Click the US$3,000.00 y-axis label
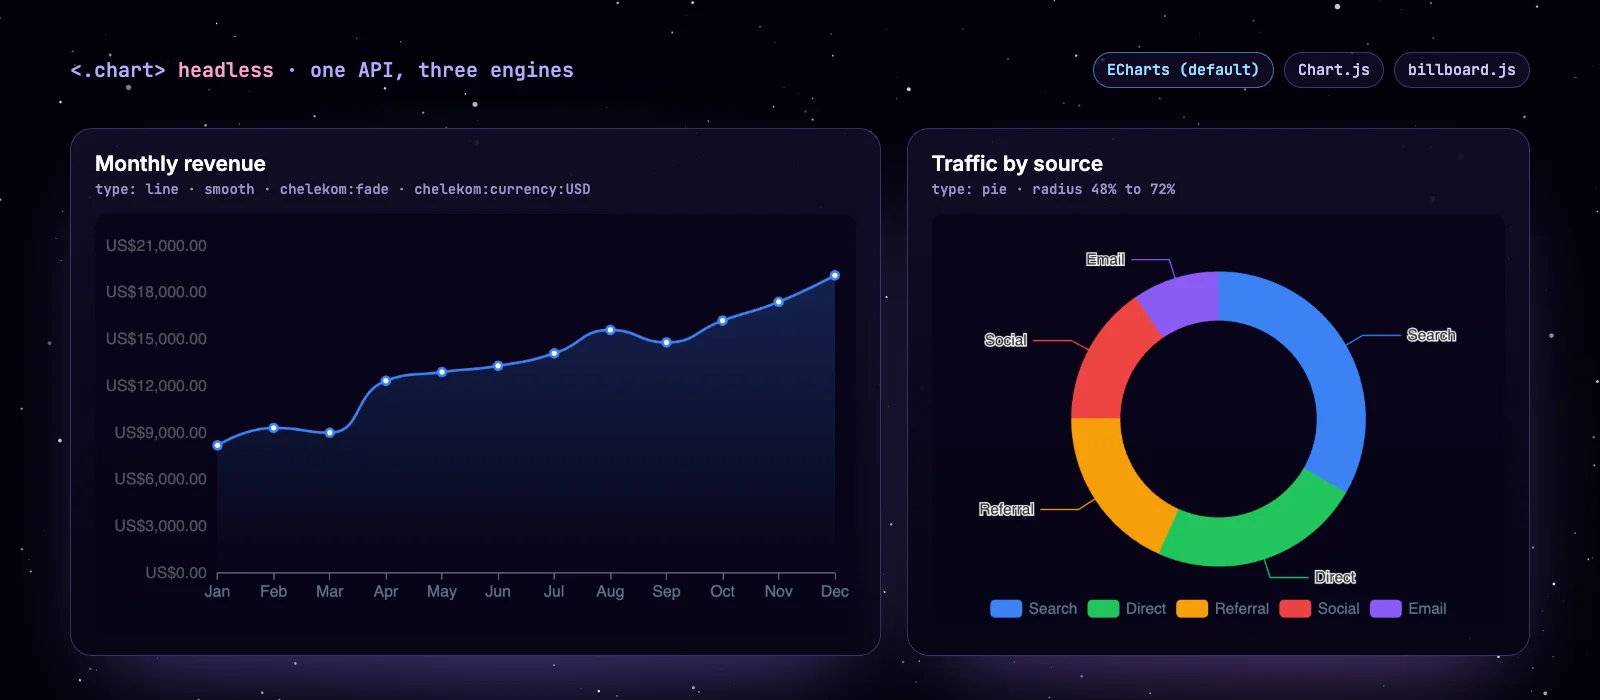This screenshot has height=700, width=1600. pyautogui.click(x=161, y=526)
